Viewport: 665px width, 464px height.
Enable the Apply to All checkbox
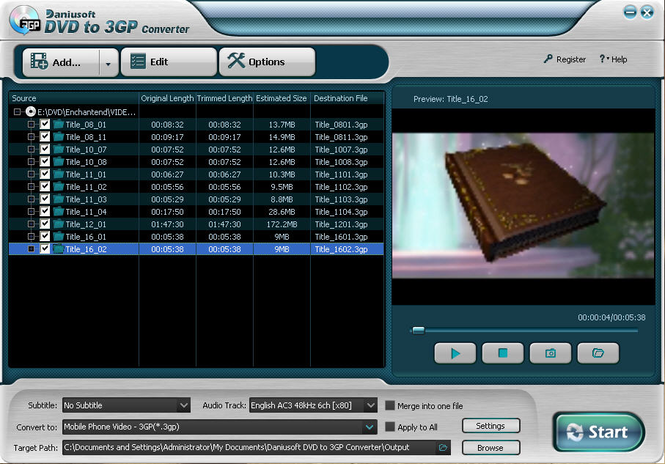point(390,427)
